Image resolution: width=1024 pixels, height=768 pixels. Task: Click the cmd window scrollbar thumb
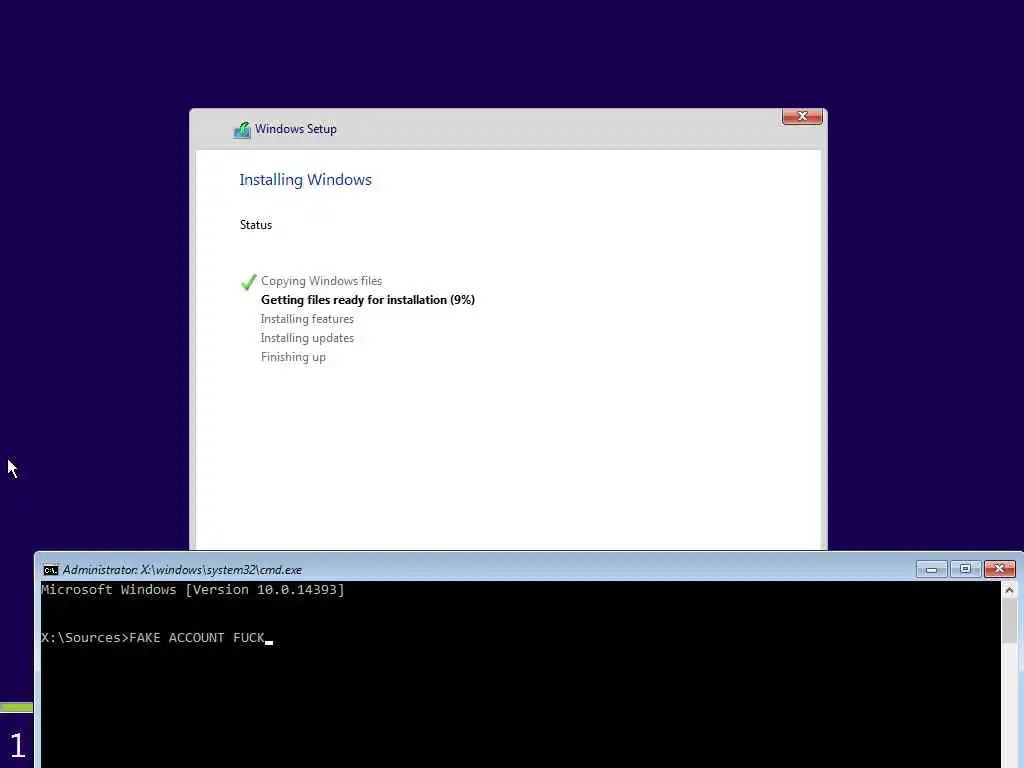pos(1009,620)
